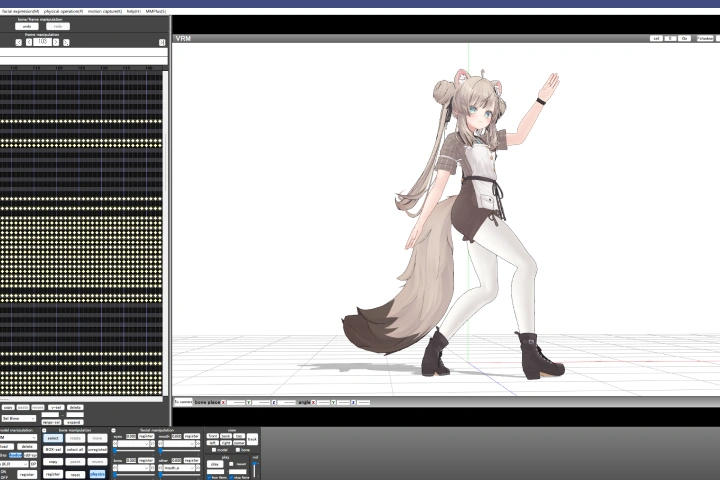
Task: Open the motion capture menu
Action: 105,11
